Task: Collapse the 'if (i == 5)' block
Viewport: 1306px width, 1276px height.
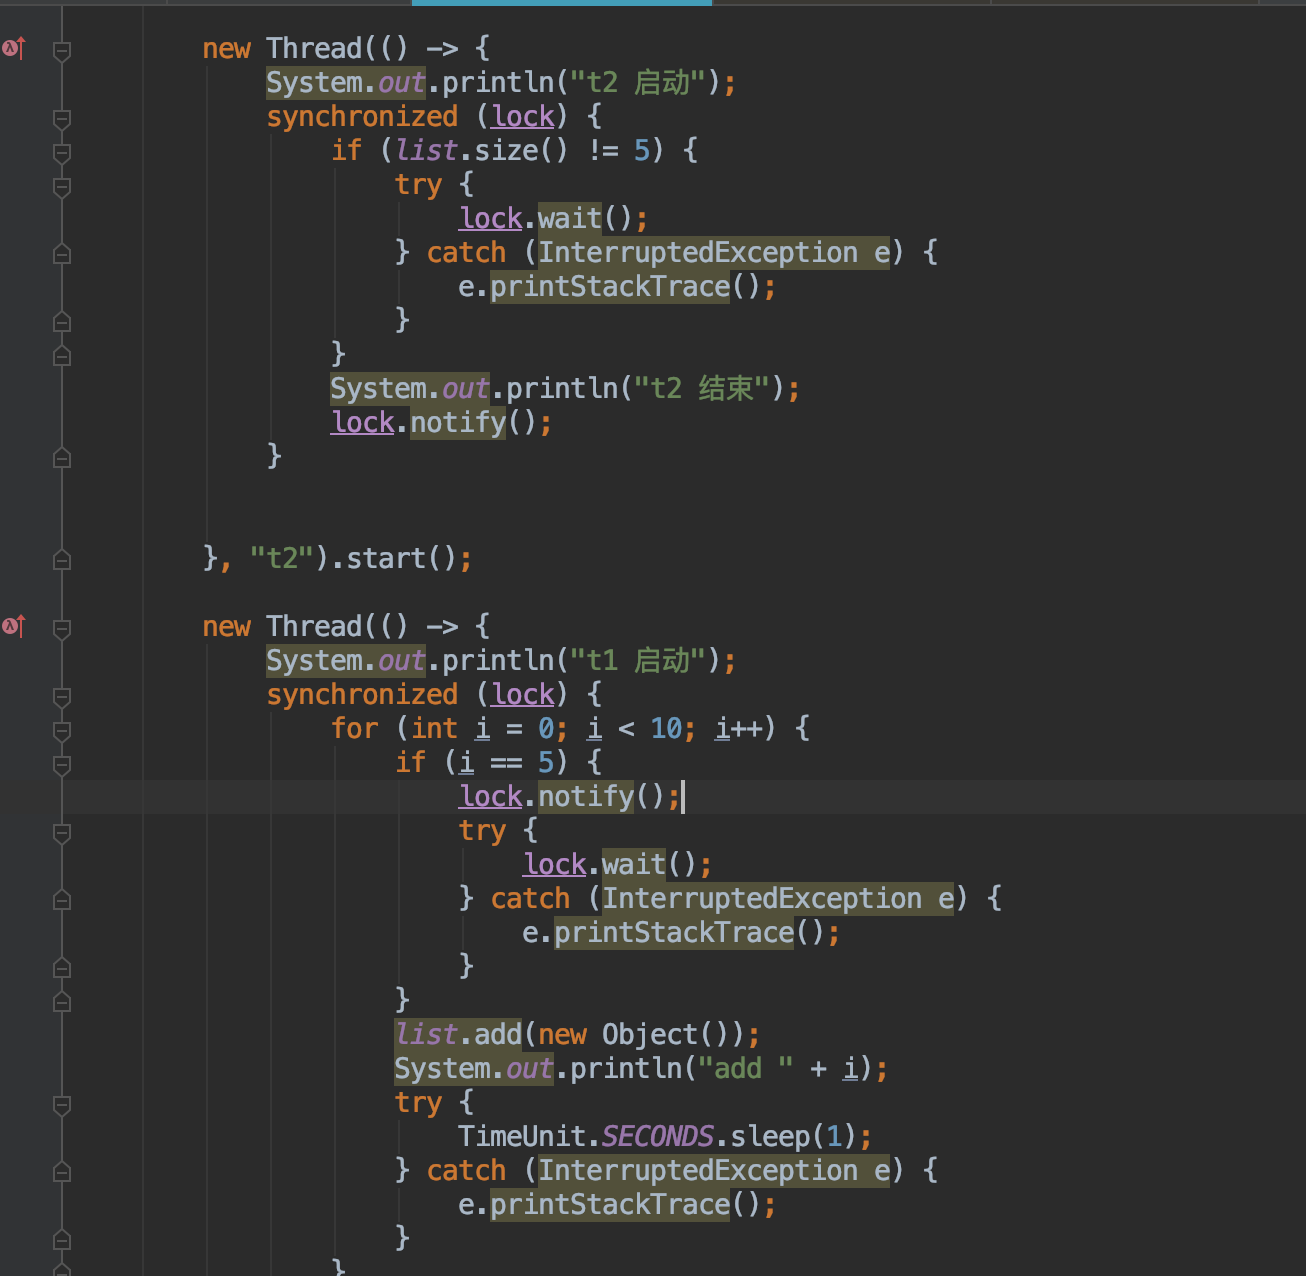Action: point(62,764)
